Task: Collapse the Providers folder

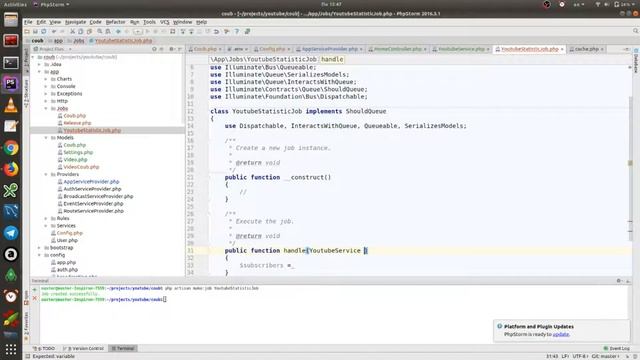Action: [x=46, y=174]
